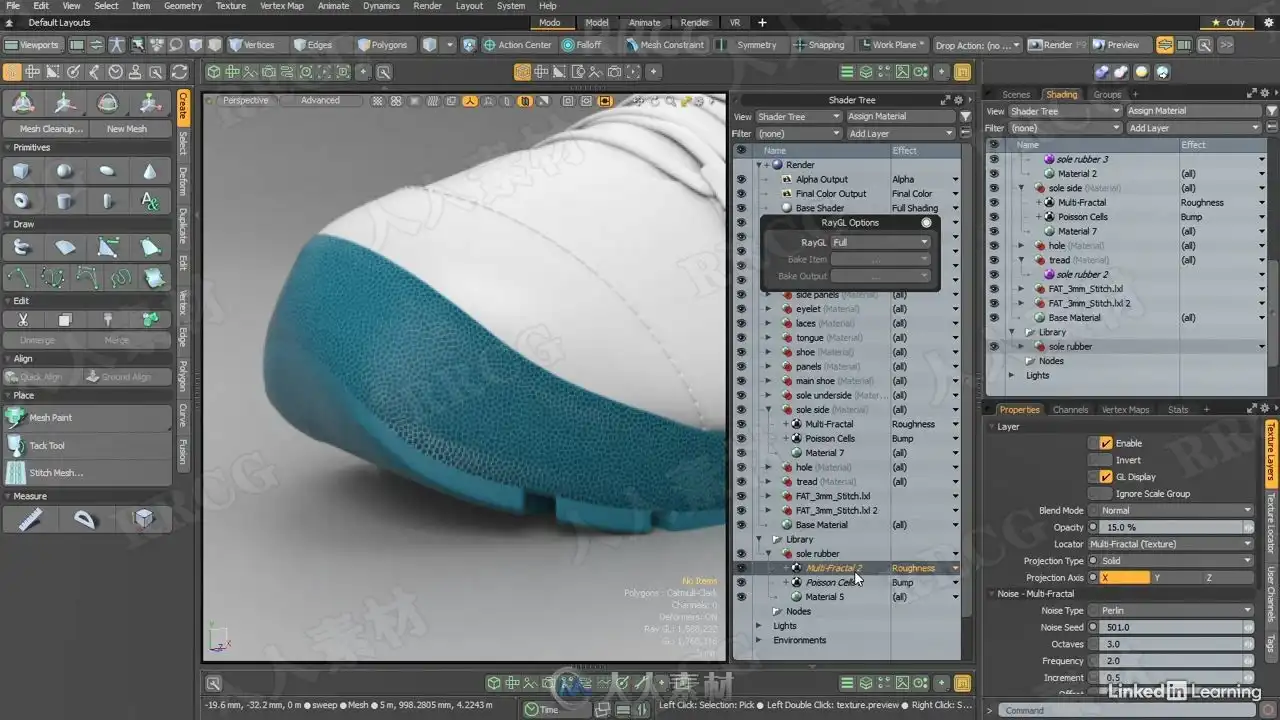Choose the Cone primitive tool
Screen dimensions: 1280x720
(x=150, y=172)
